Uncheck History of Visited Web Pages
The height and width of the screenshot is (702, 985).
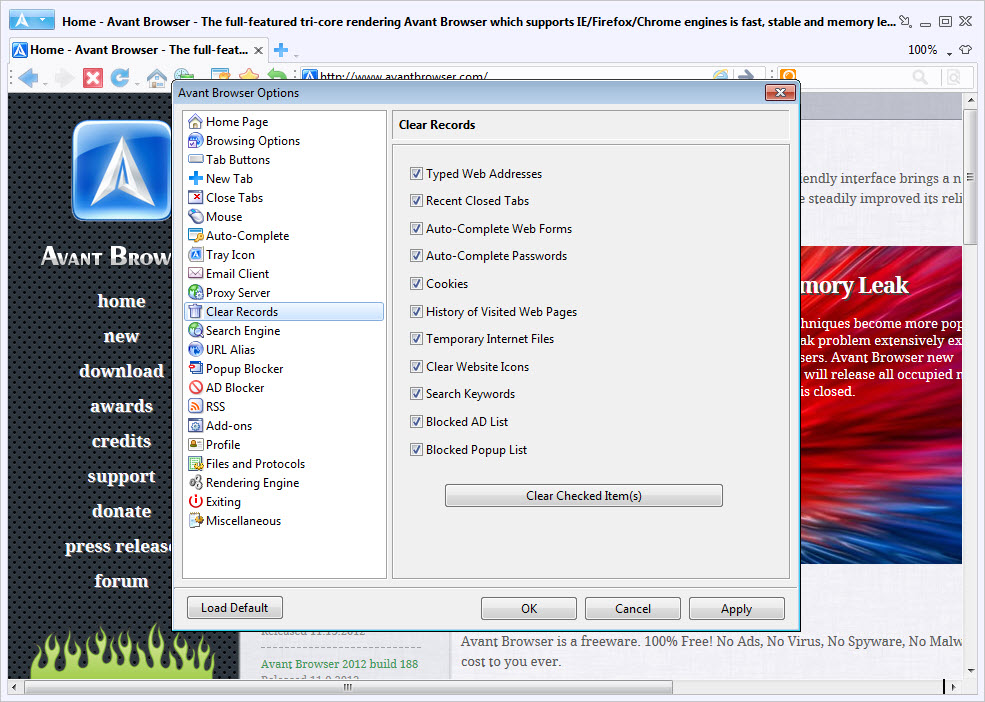pyautogui.click(x=416, y=311)
